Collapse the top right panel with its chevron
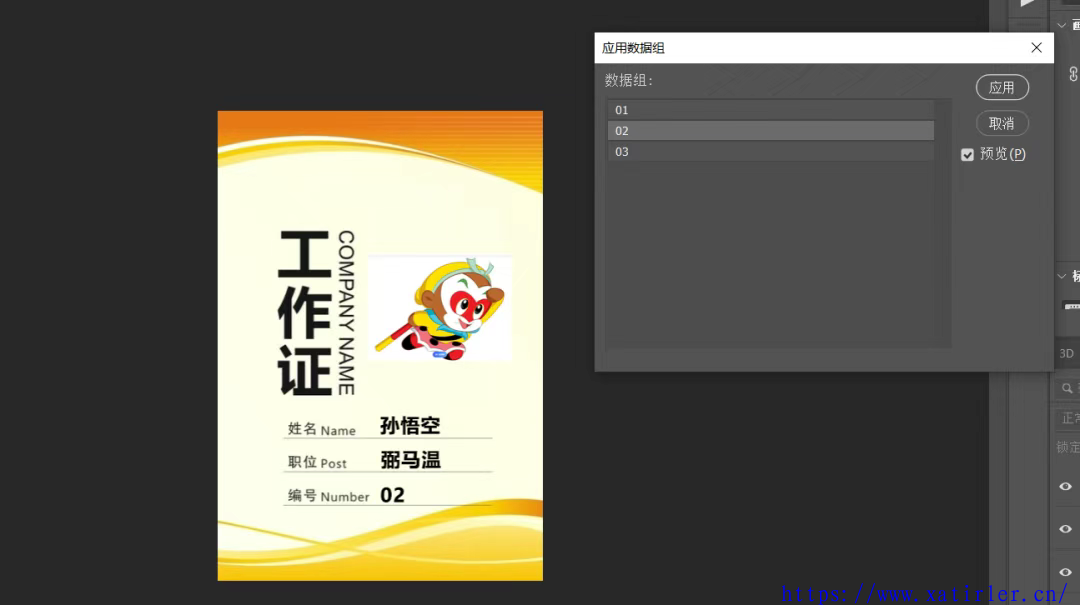Screen dimensions: 1080x605 tap(1061, 25)
